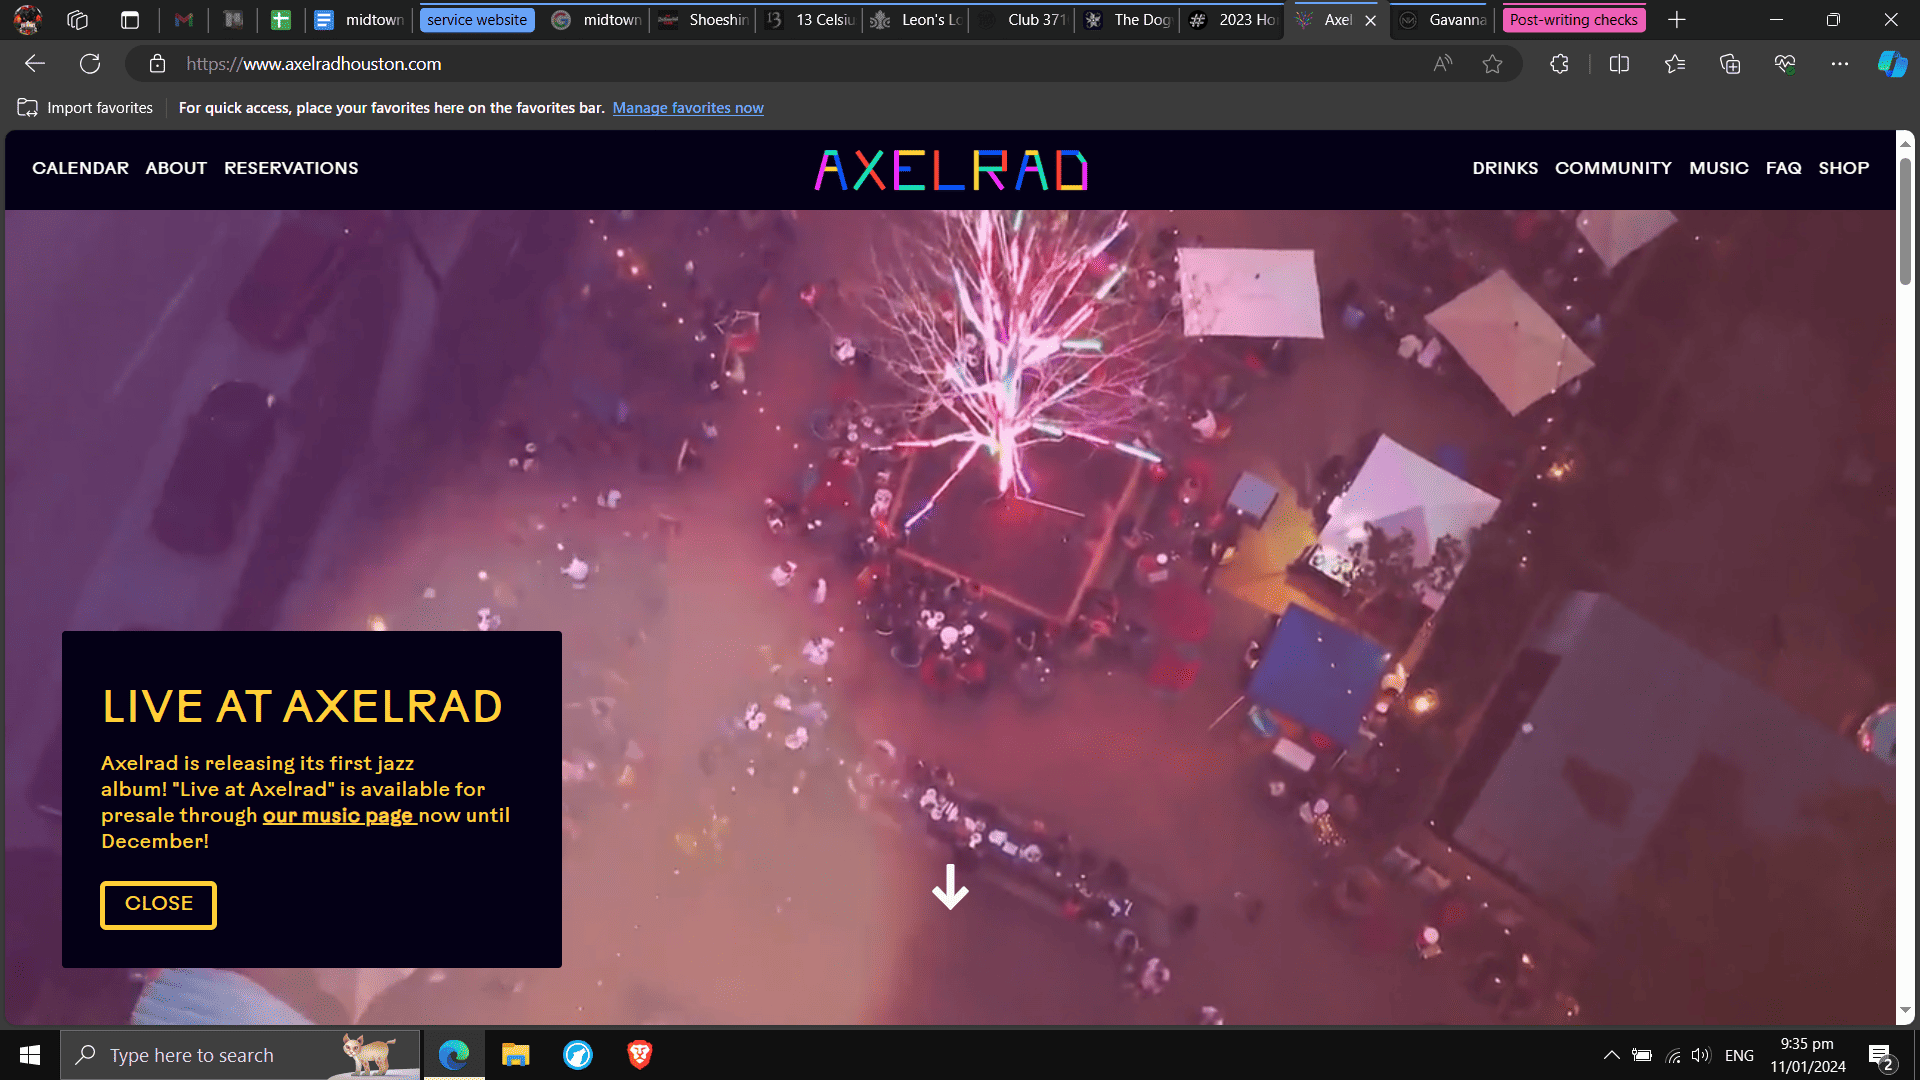This screenshot has height=1080, width=1920.
Task: Go to RESERVATIONS page
Action: [x=291, y=168]
